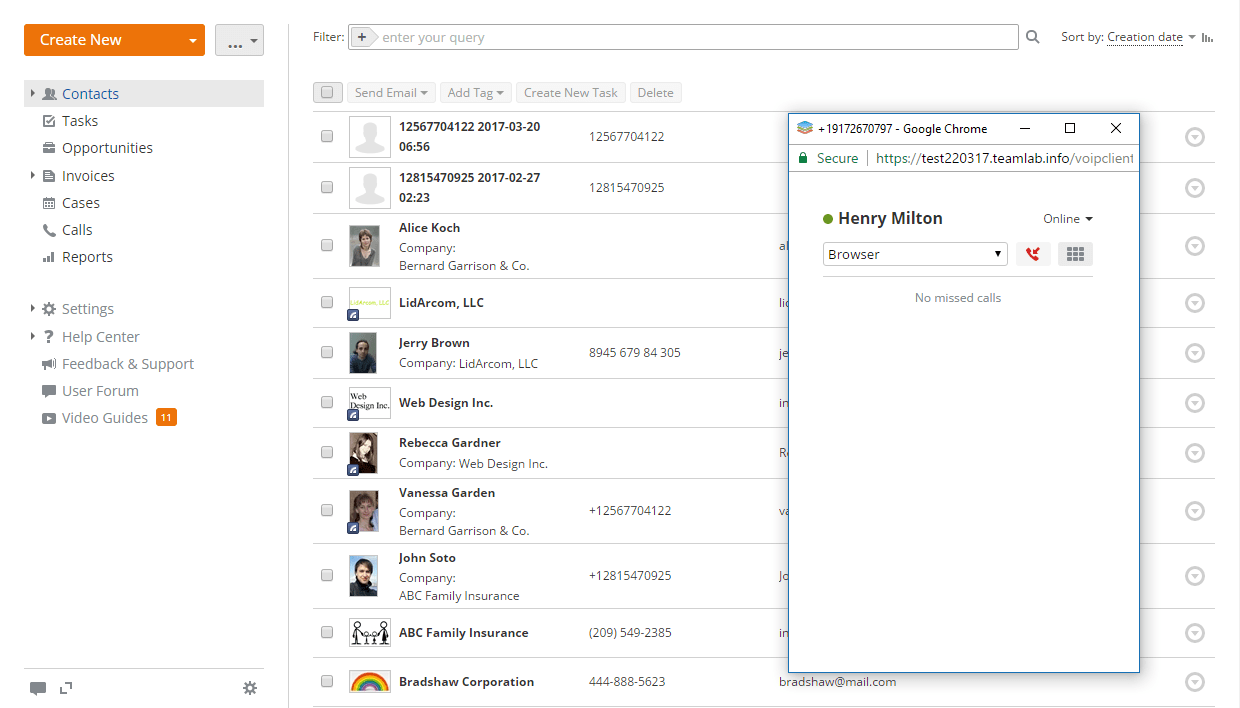
Task: Select Tasks in the left sidebar
Action: (x=70, y=120)
